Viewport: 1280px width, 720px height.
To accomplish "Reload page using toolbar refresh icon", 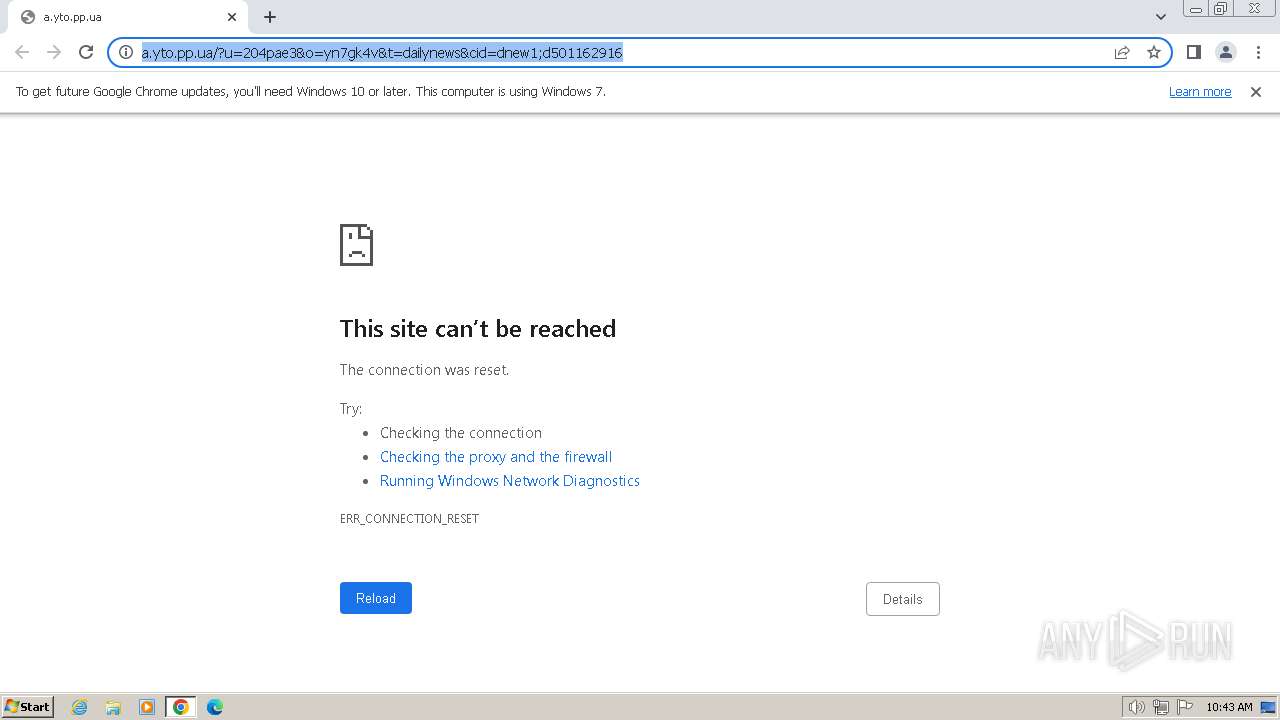I will (86, 52).
